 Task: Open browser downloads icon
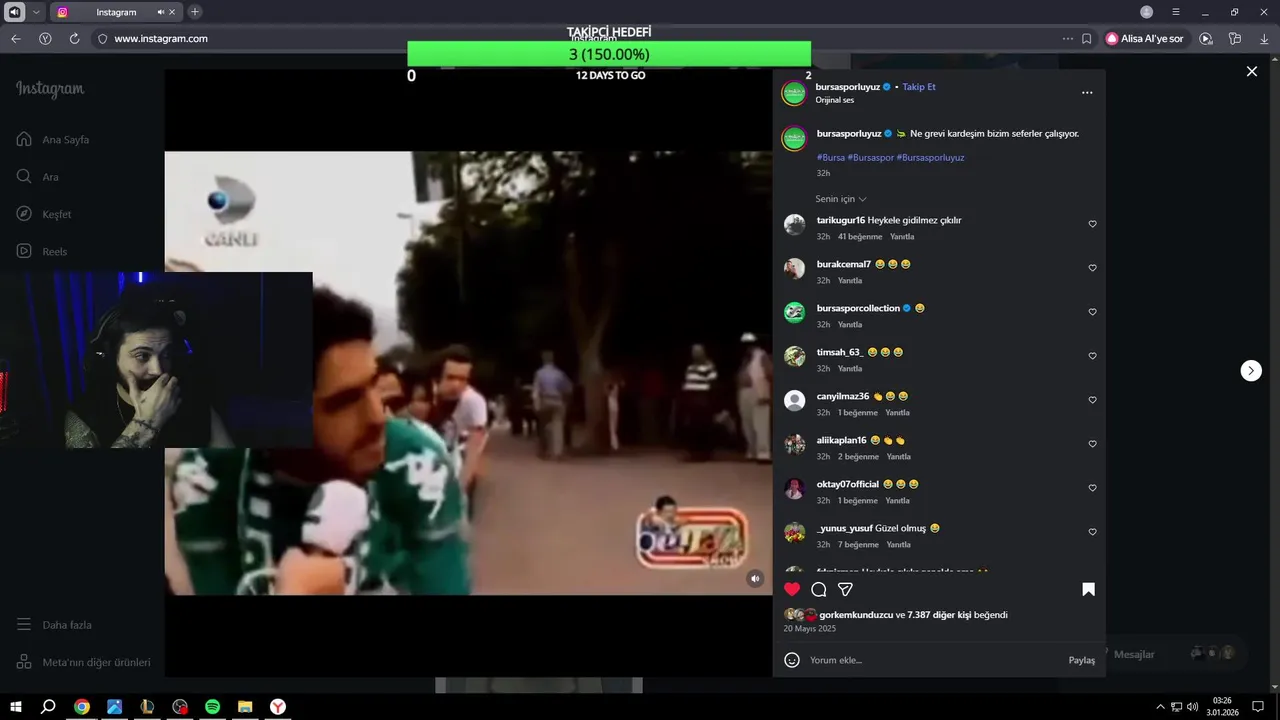click(x=1263, y=39)
